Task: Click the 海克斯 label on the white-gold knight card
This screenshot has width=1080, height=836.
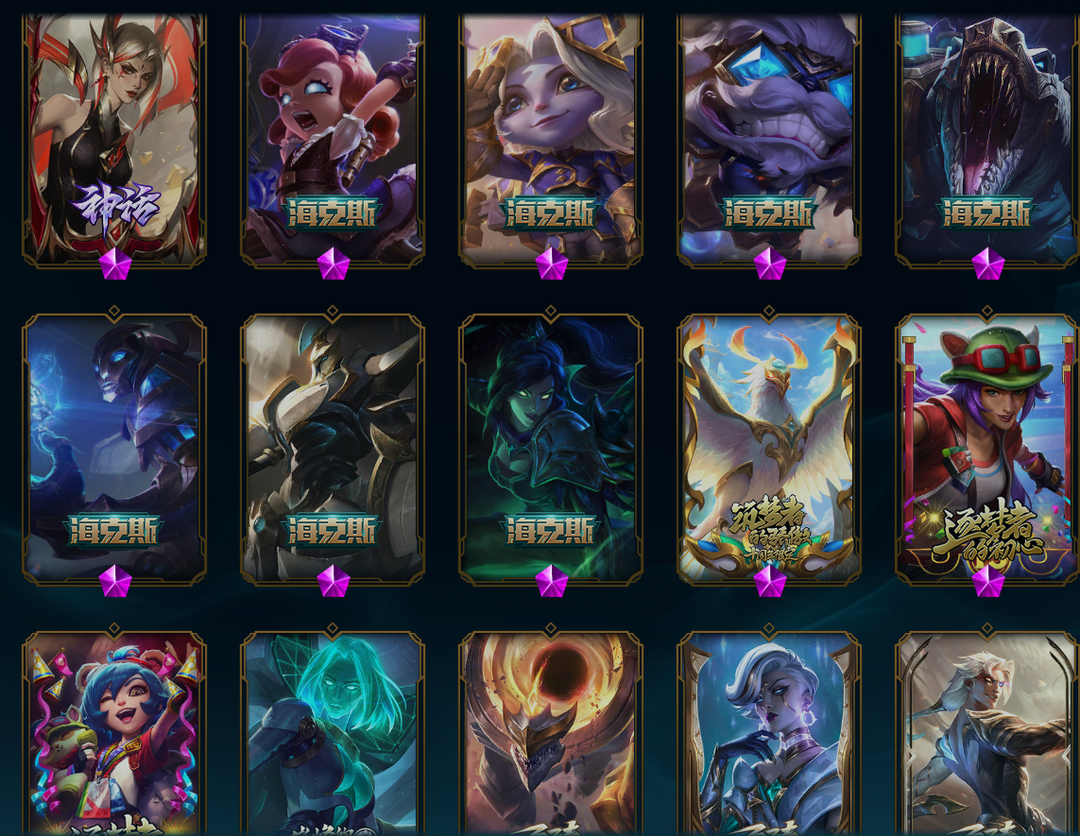Action: coord(333,531)
